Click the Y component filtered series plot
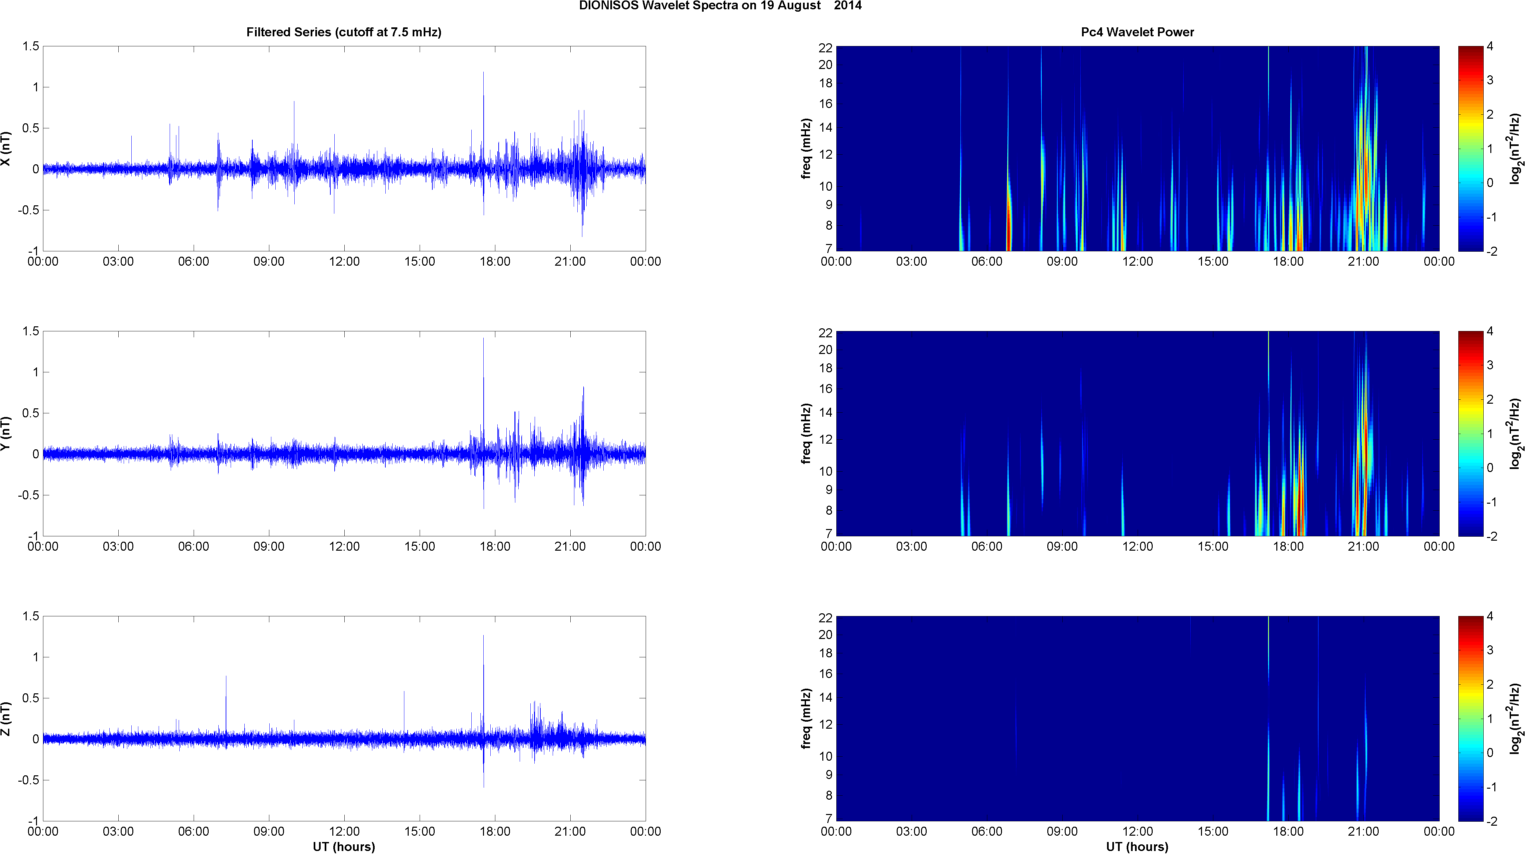Viewport: 1525px width, 854px height. coord(344,434)
